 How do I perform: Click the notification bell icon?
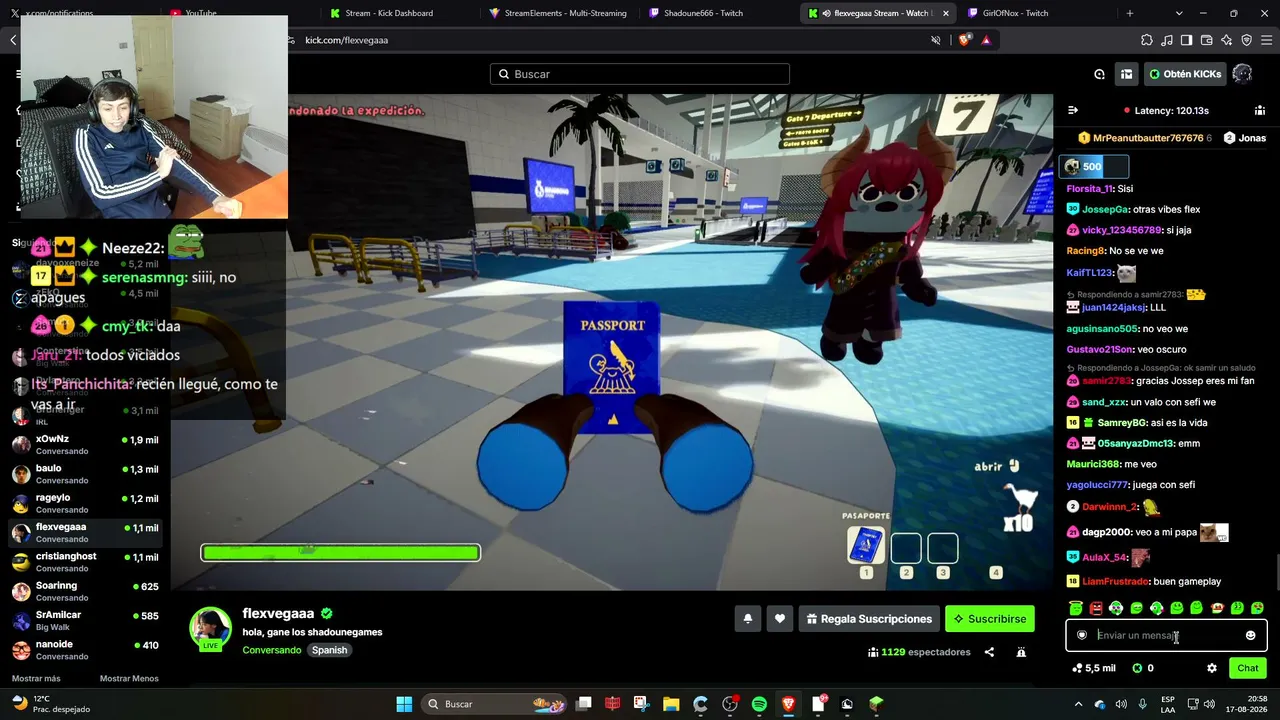pos(747,619)
